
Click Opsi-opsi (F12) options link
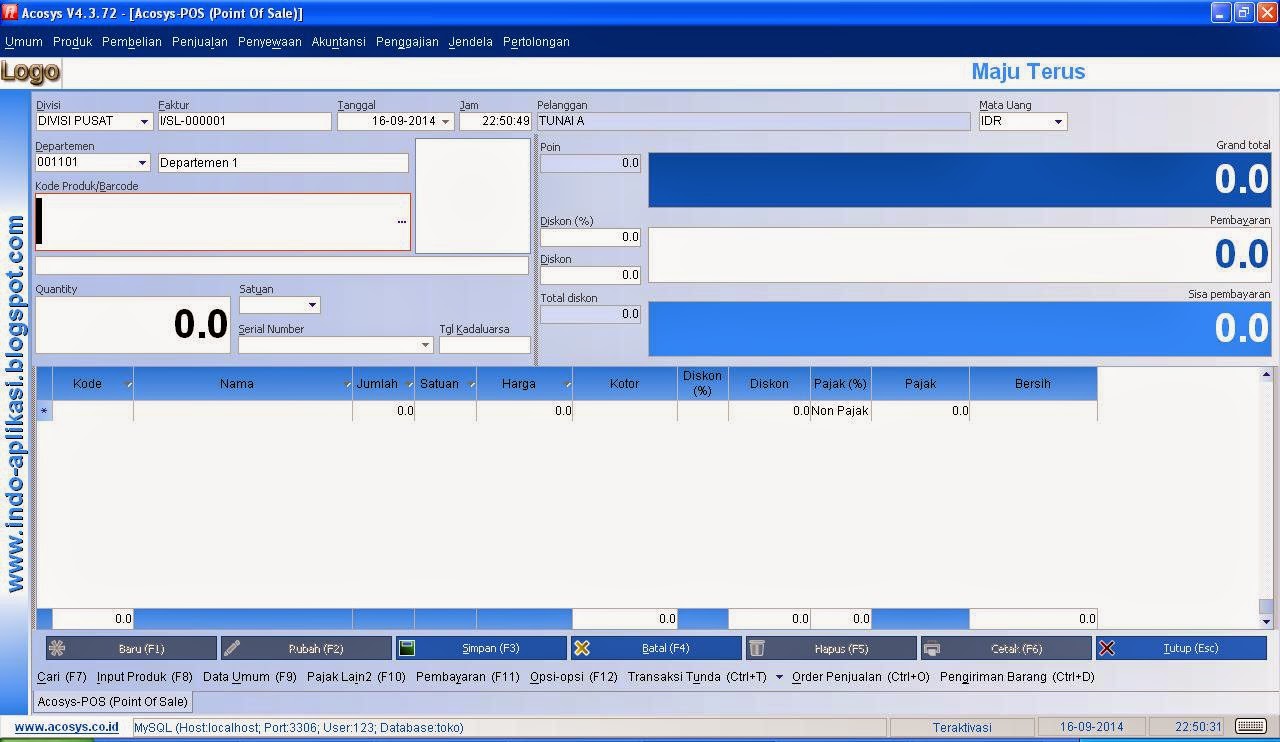tap(574, 677)
